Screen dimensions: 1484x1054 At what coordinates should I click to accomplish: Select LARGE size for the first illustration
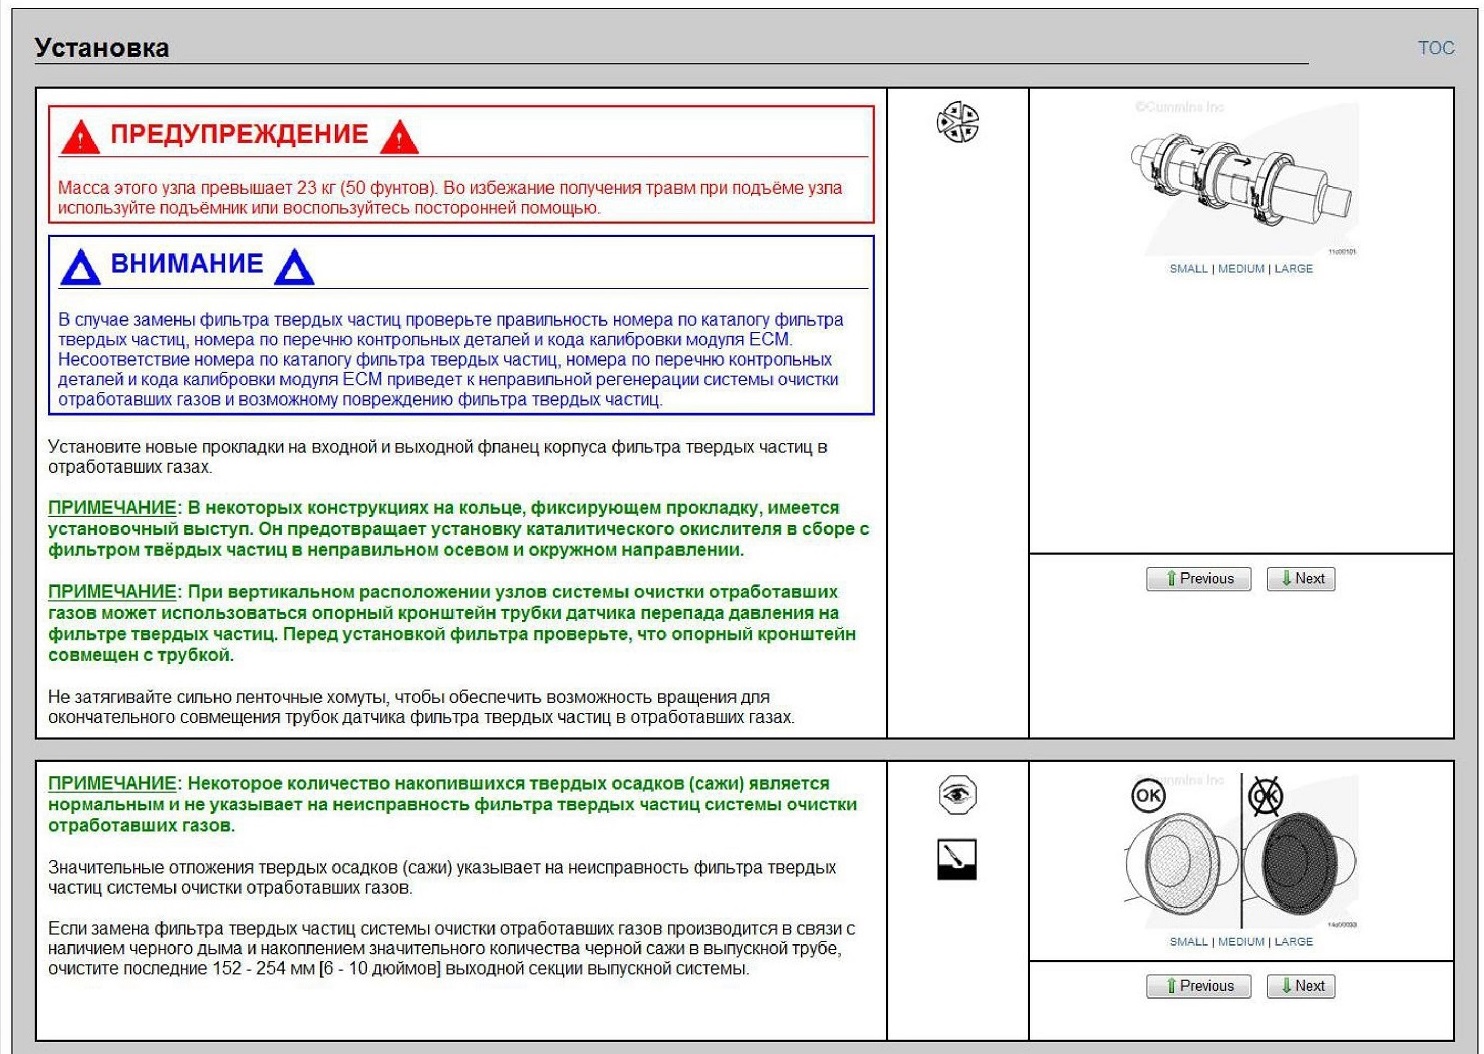1293,269
